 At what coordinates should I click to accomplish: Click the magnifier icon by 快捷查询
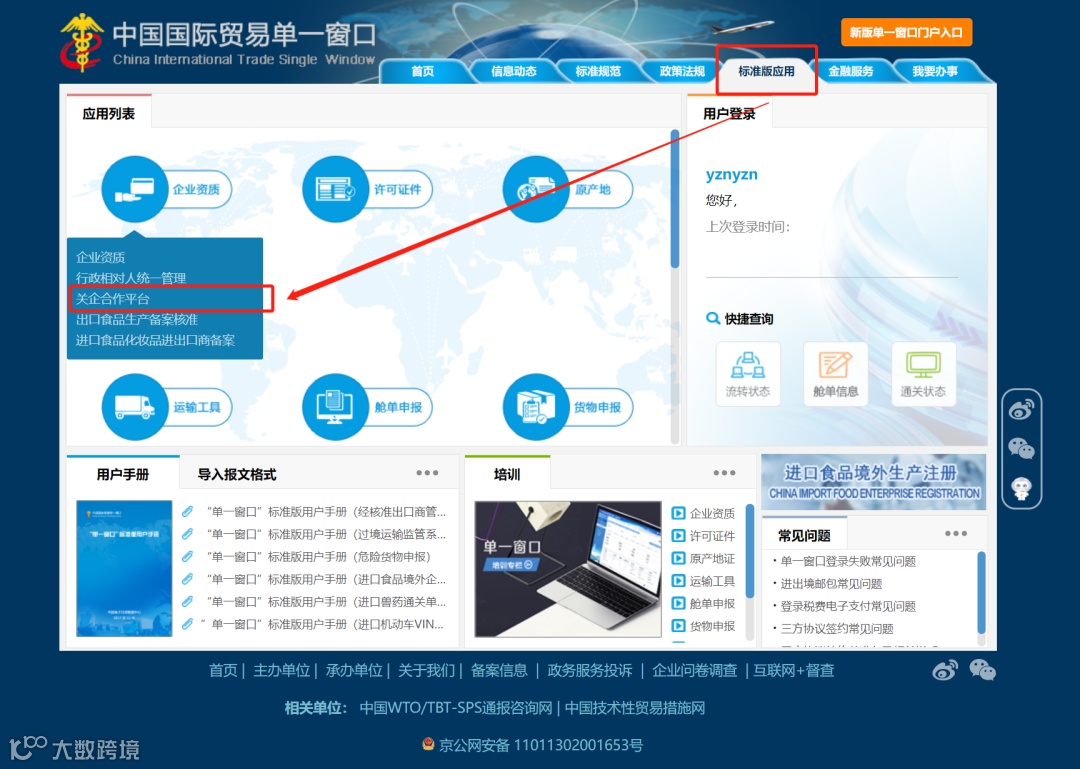[713, 318]
